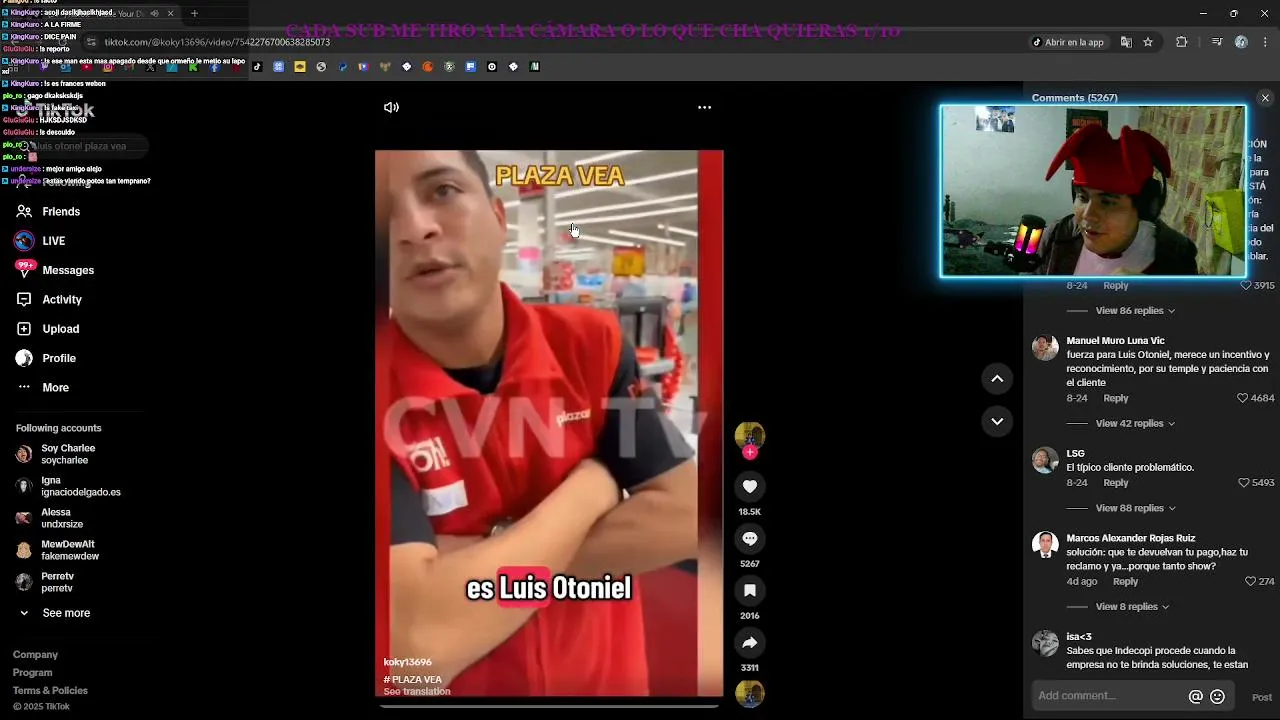Expand Program footer section
Viewport: 1280px width, 720px height.
(32, 673)
